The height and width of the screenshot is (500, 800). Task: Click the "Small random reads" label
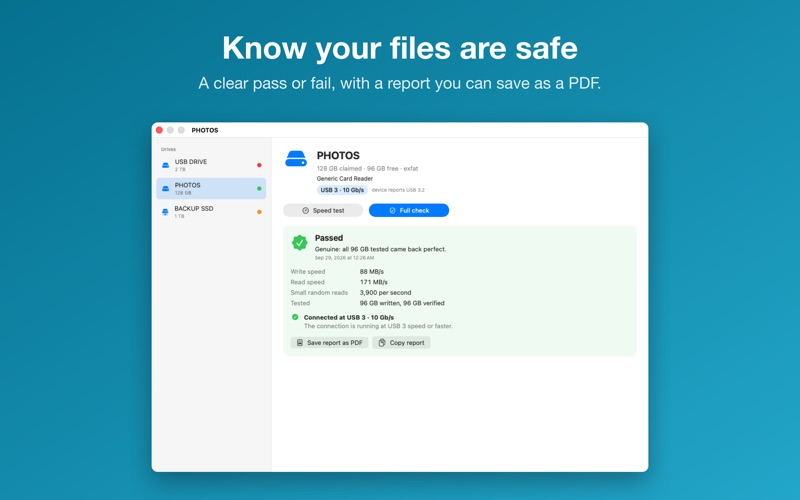(319, 292)
